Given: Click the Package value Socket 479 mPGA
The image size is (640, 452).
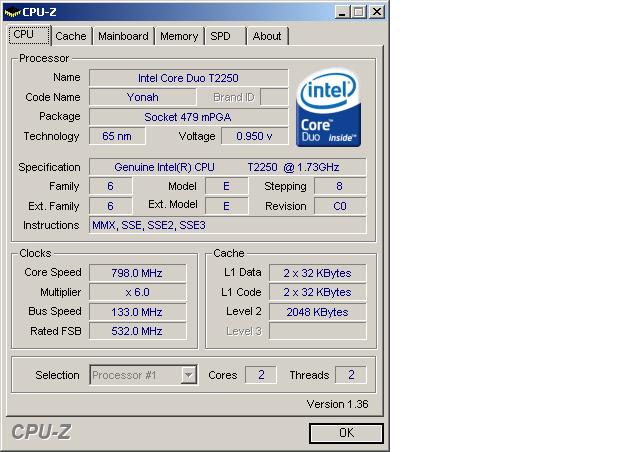Looking at the screenshot, I should coord(189,117).
